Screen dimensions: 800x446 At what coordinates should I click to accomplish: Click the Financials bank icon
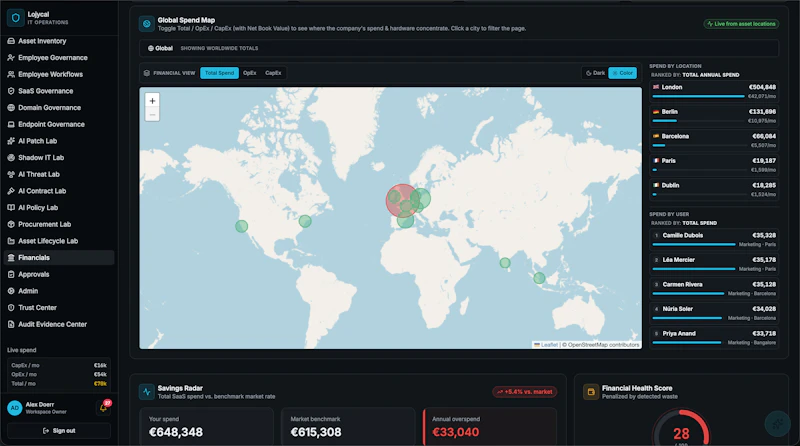pos(11,258)
